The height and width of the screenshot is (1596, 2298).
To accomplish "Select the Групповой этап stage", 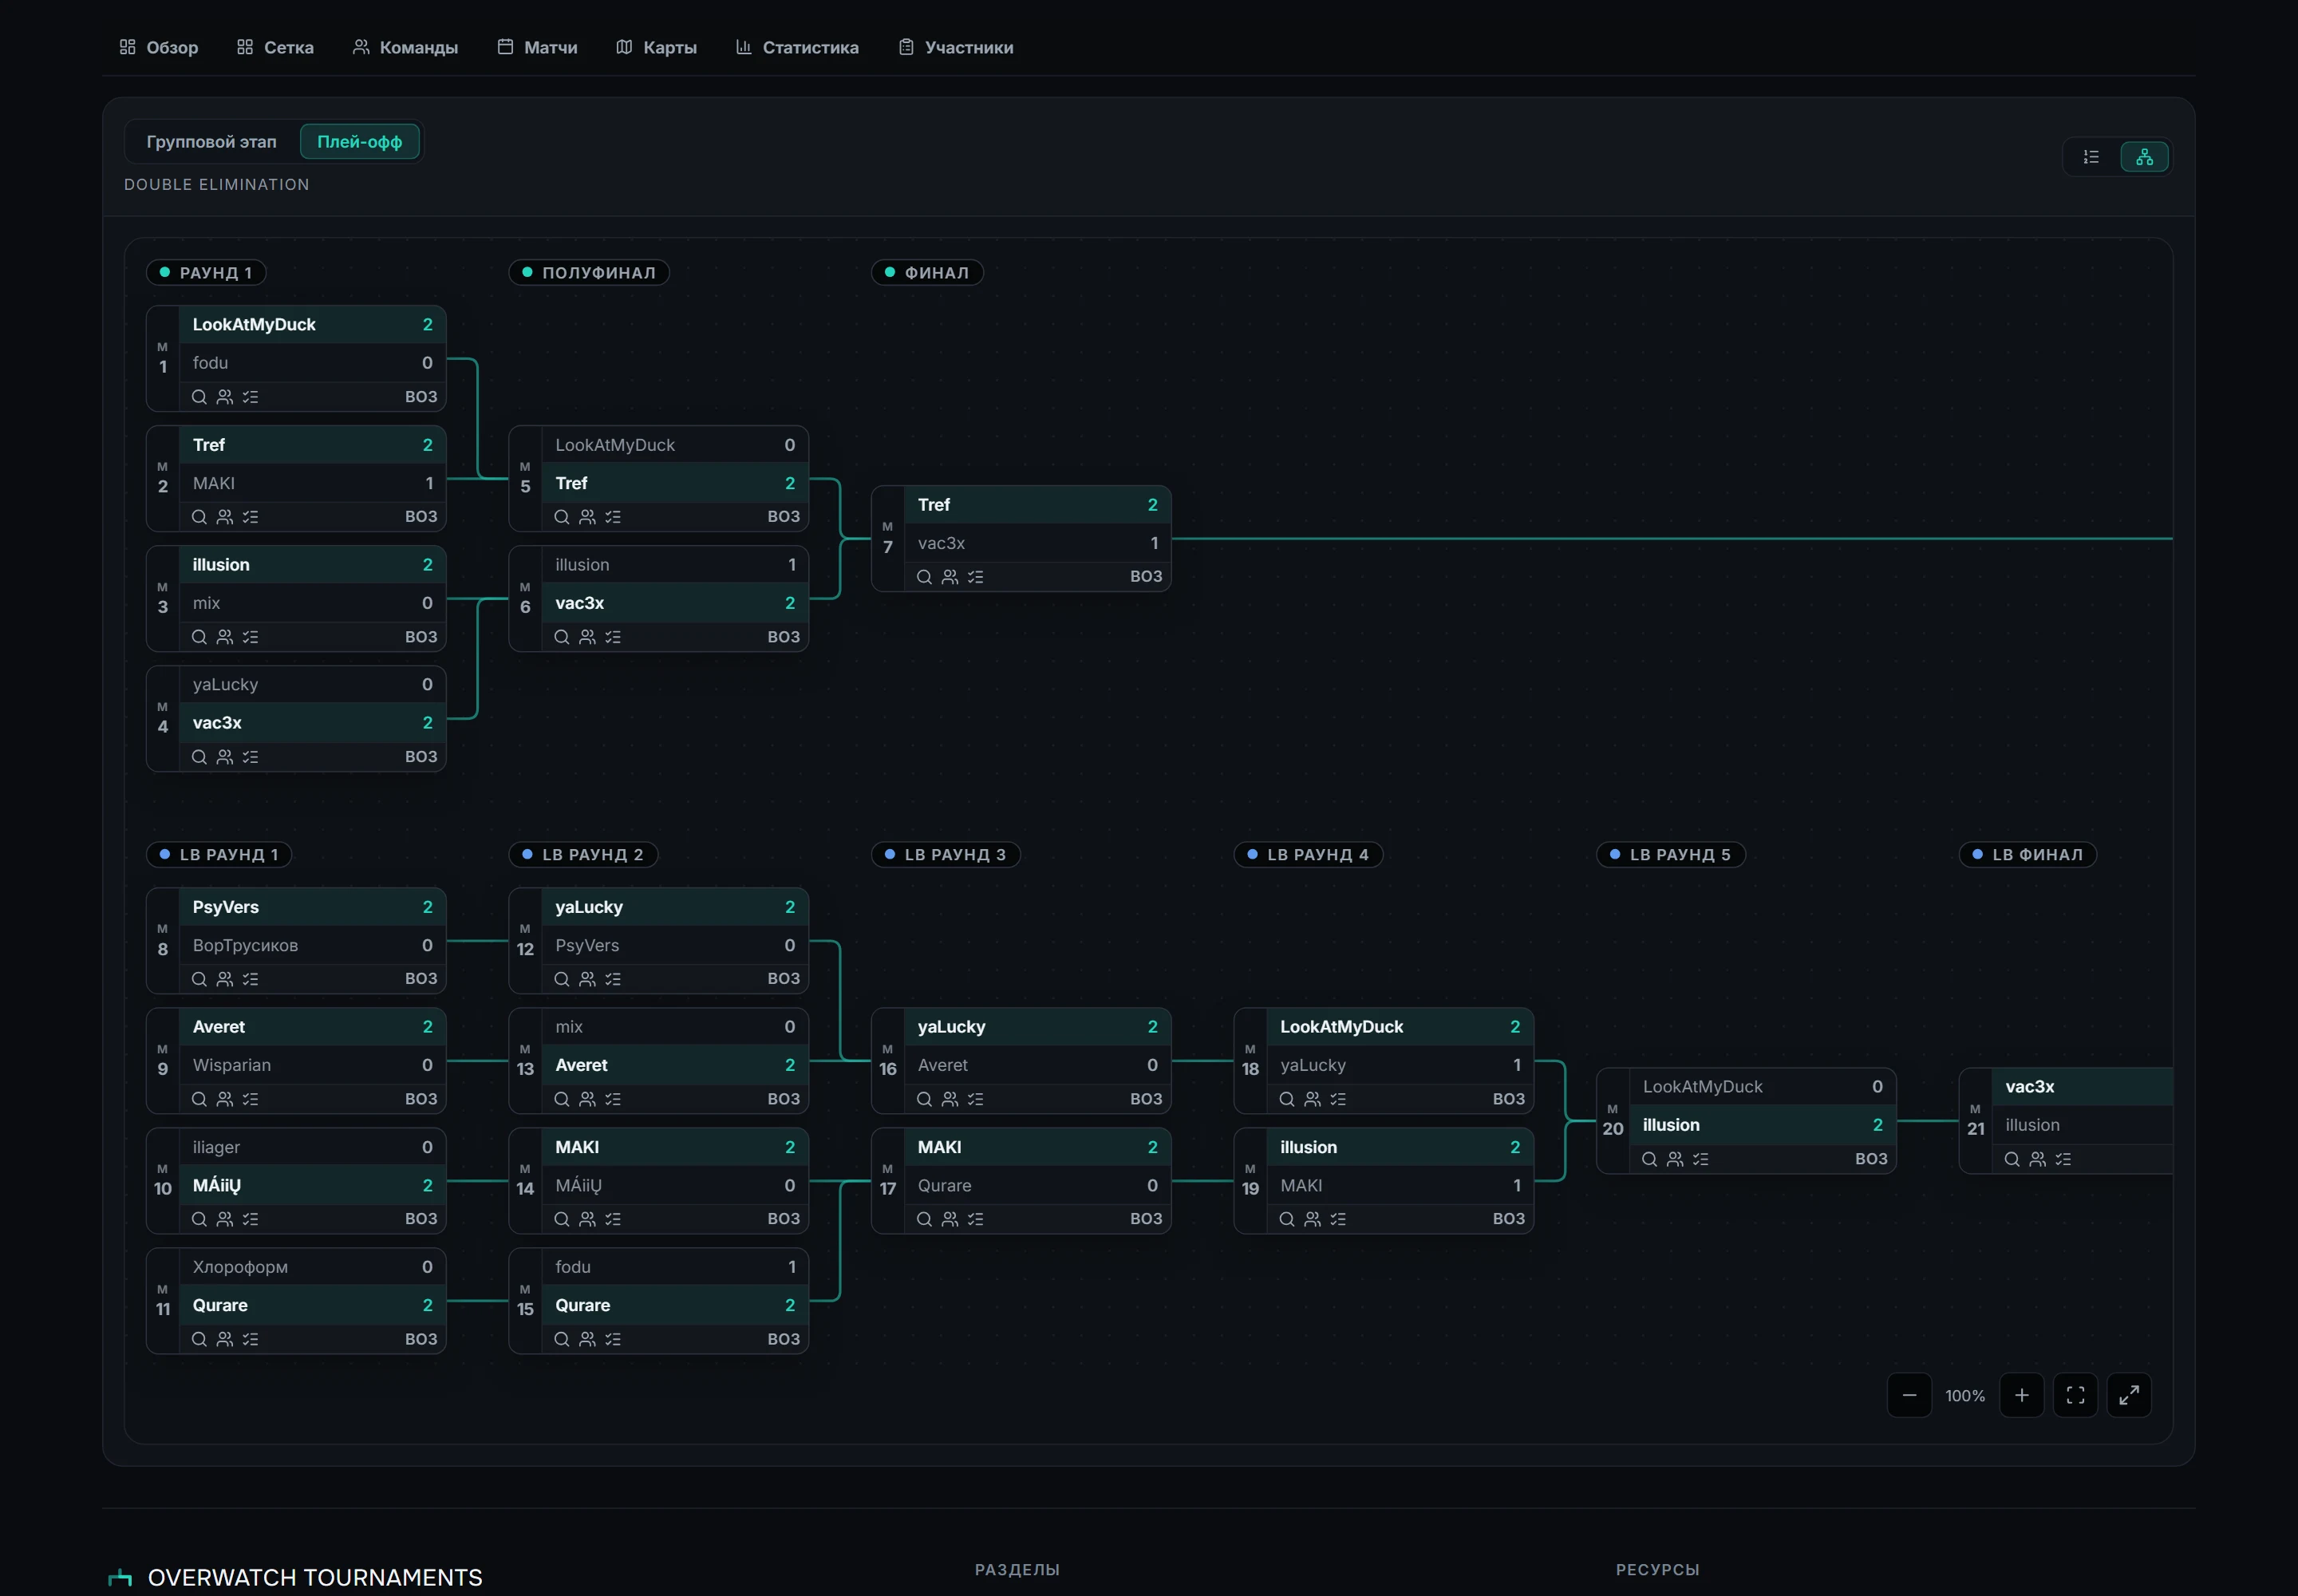I will (x=211, y=142).
